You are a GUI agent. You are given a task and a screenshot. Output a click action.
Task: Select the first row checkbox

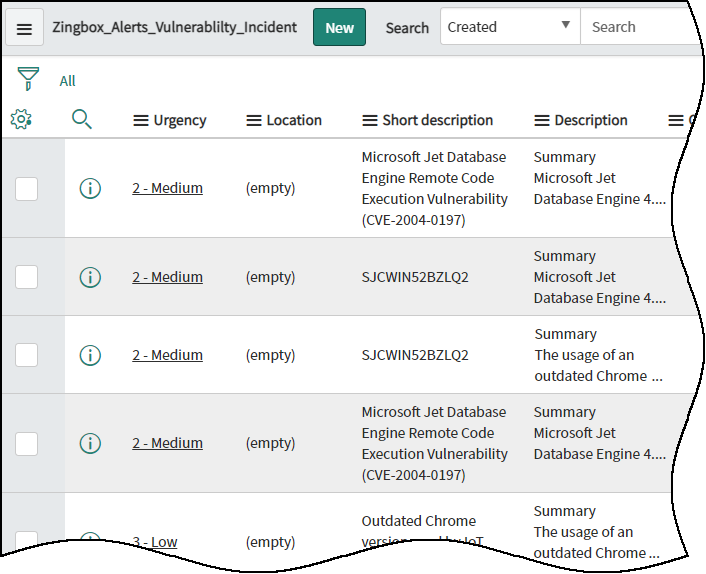tap(27, 188)
